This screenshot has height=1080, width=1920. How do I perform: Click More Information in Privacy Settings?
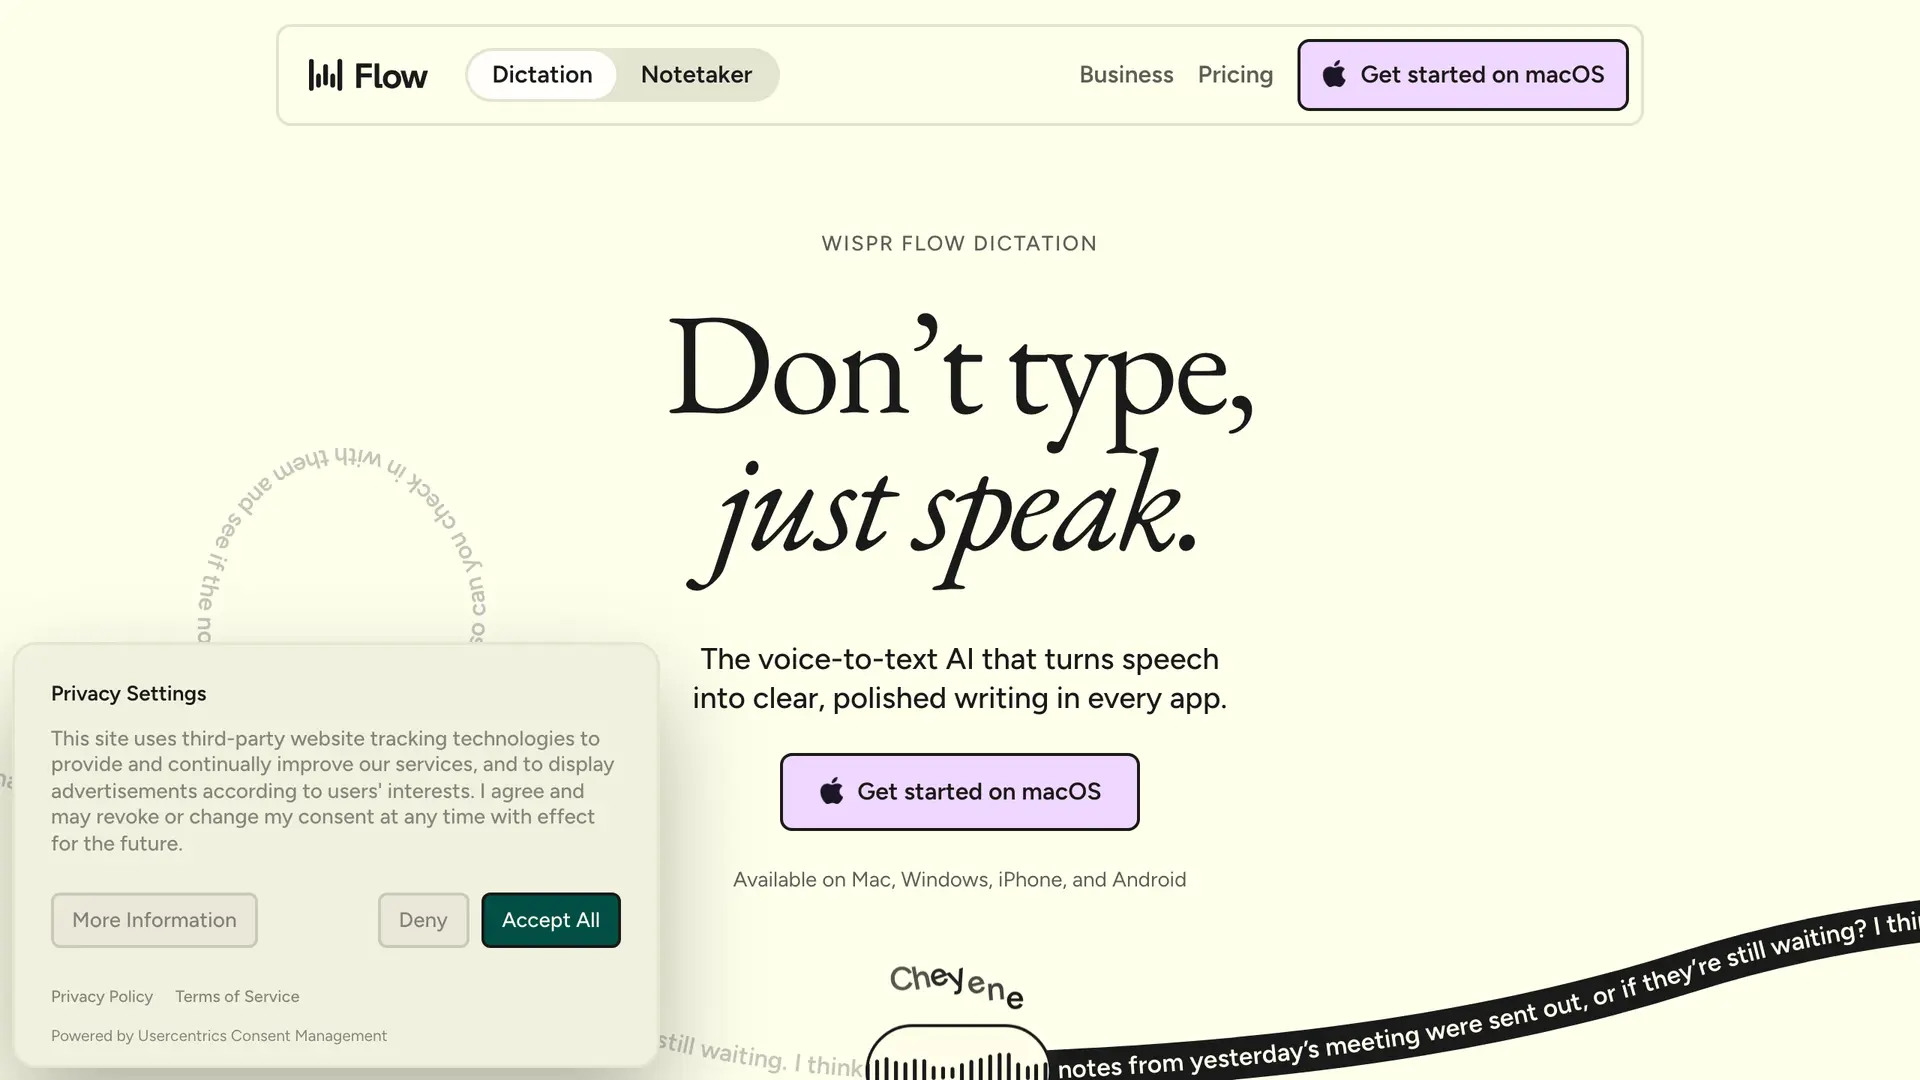[x=154, y=920]
